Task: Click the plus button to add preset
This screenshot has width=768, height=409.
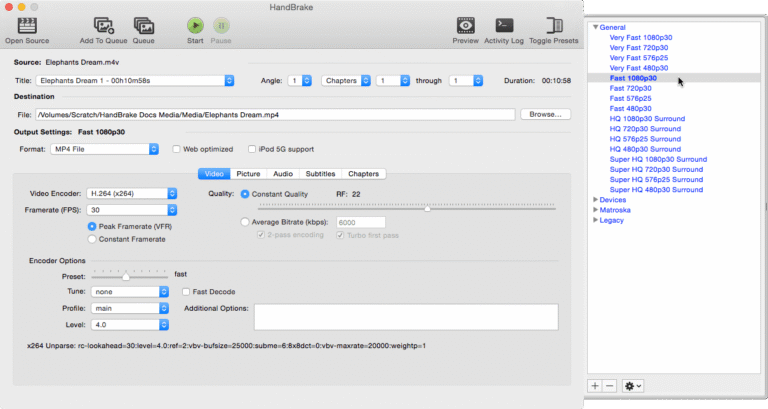Action: pyautogui.click(x=595, y=386)
